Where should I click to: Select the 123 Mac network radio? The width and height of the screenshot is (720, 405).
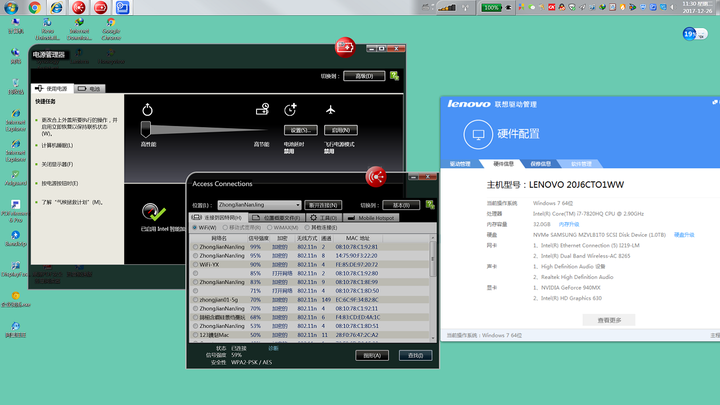coord(196,335)
